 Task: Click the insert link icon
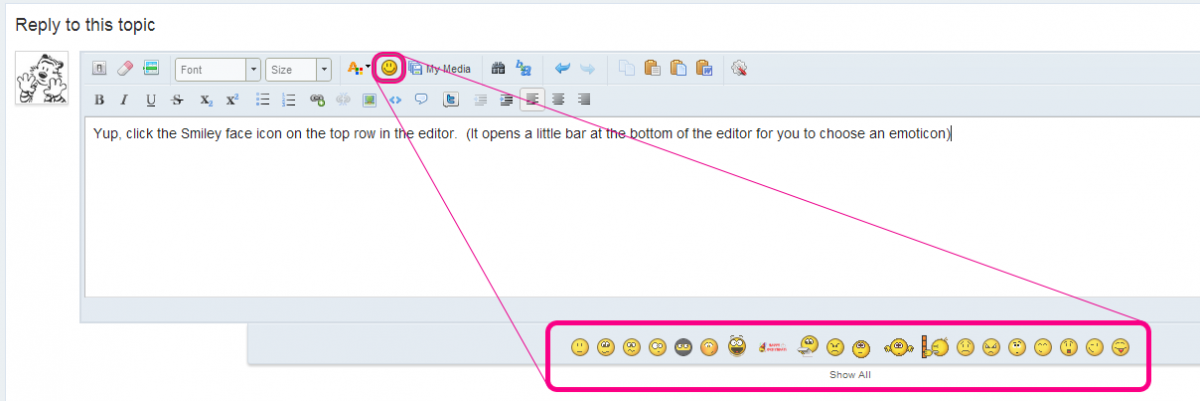pyautogui.click(x=318, y=100)
